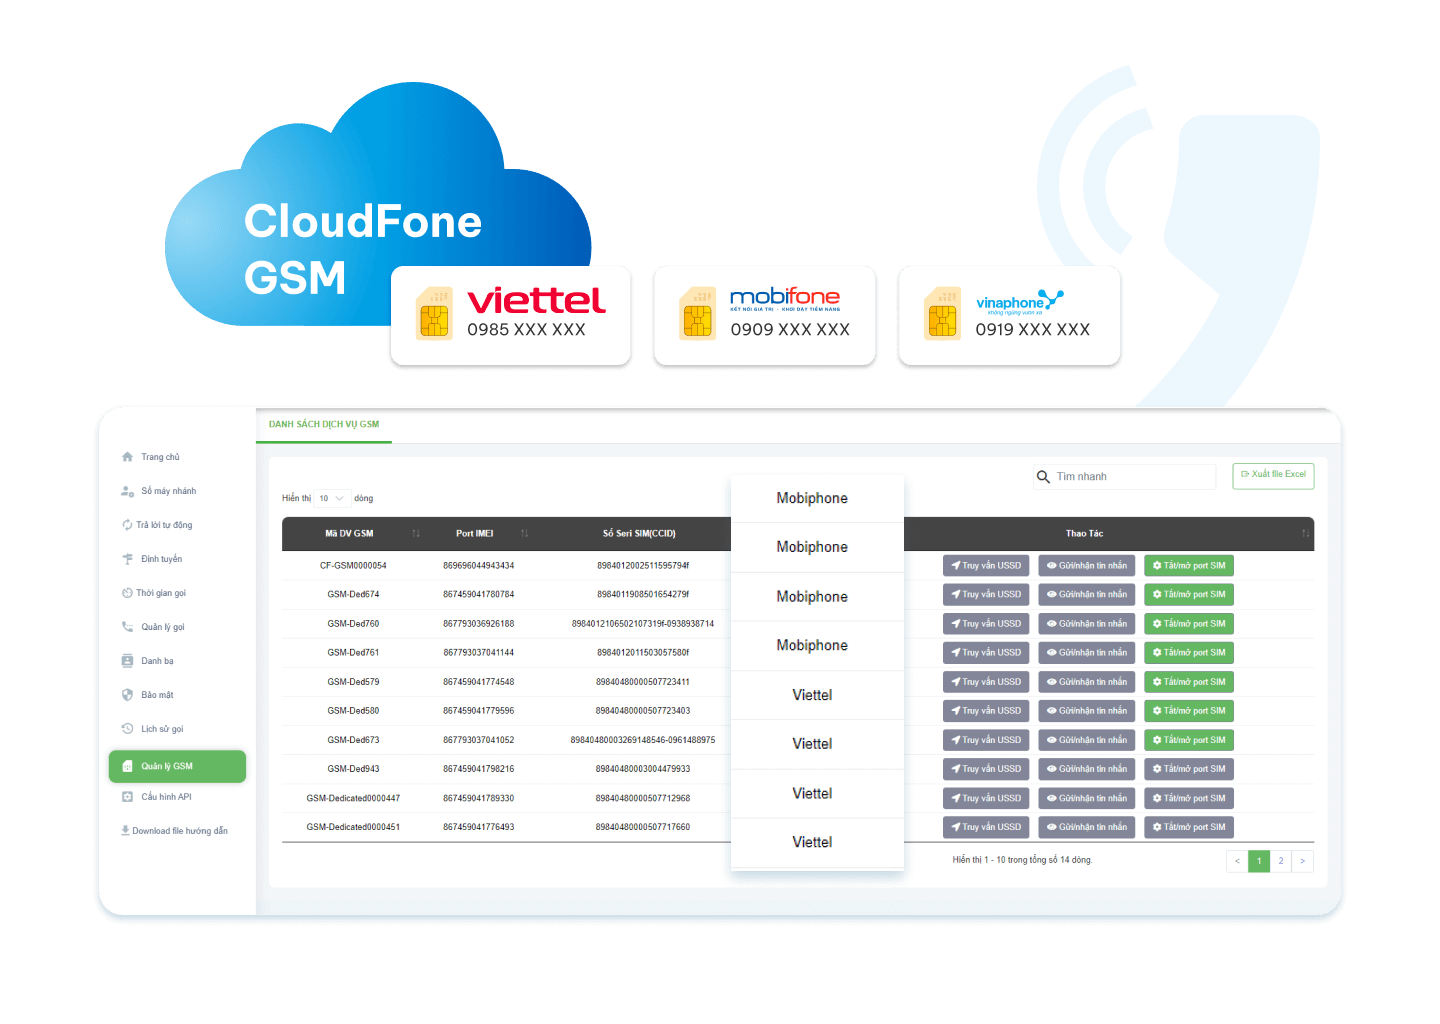Click Truy vấn USSD for GSM-Ded760
Viewport: 1440px width, 1024px height.
(x=986, y=624)
